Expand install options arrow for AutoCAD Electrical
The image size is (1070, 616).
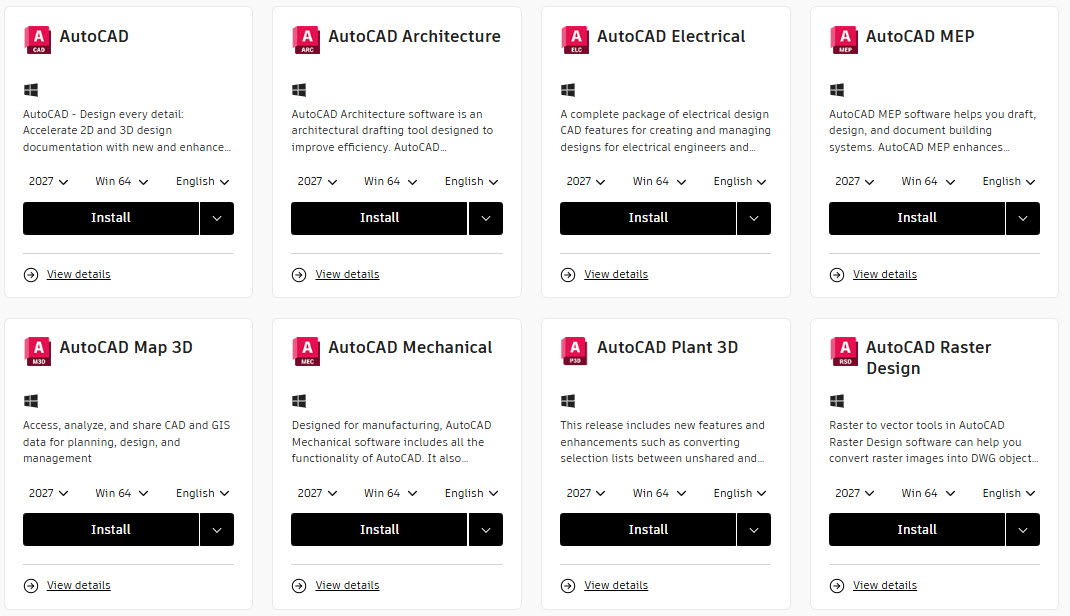pos(754,218)
